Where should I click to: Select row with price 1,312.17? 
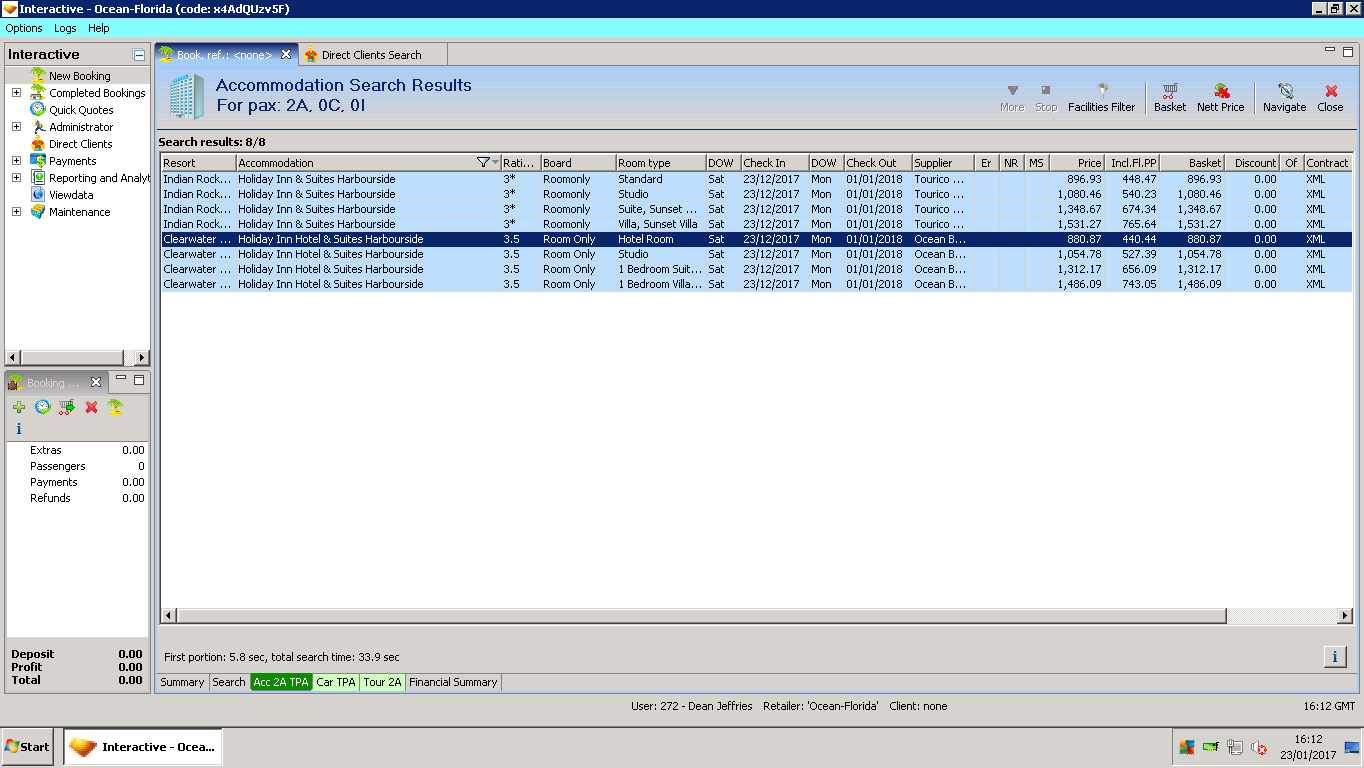[756, 269]
